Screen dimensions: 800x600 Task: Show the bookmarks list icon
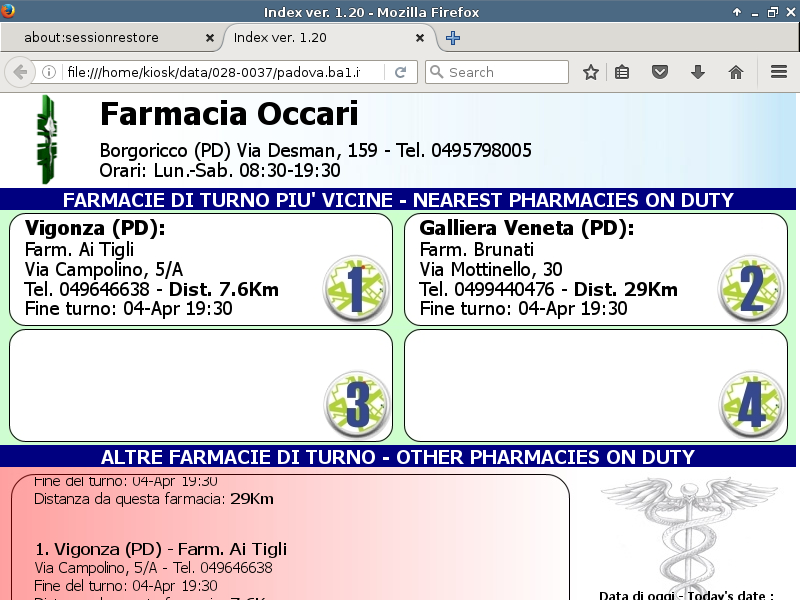point(622,72)
